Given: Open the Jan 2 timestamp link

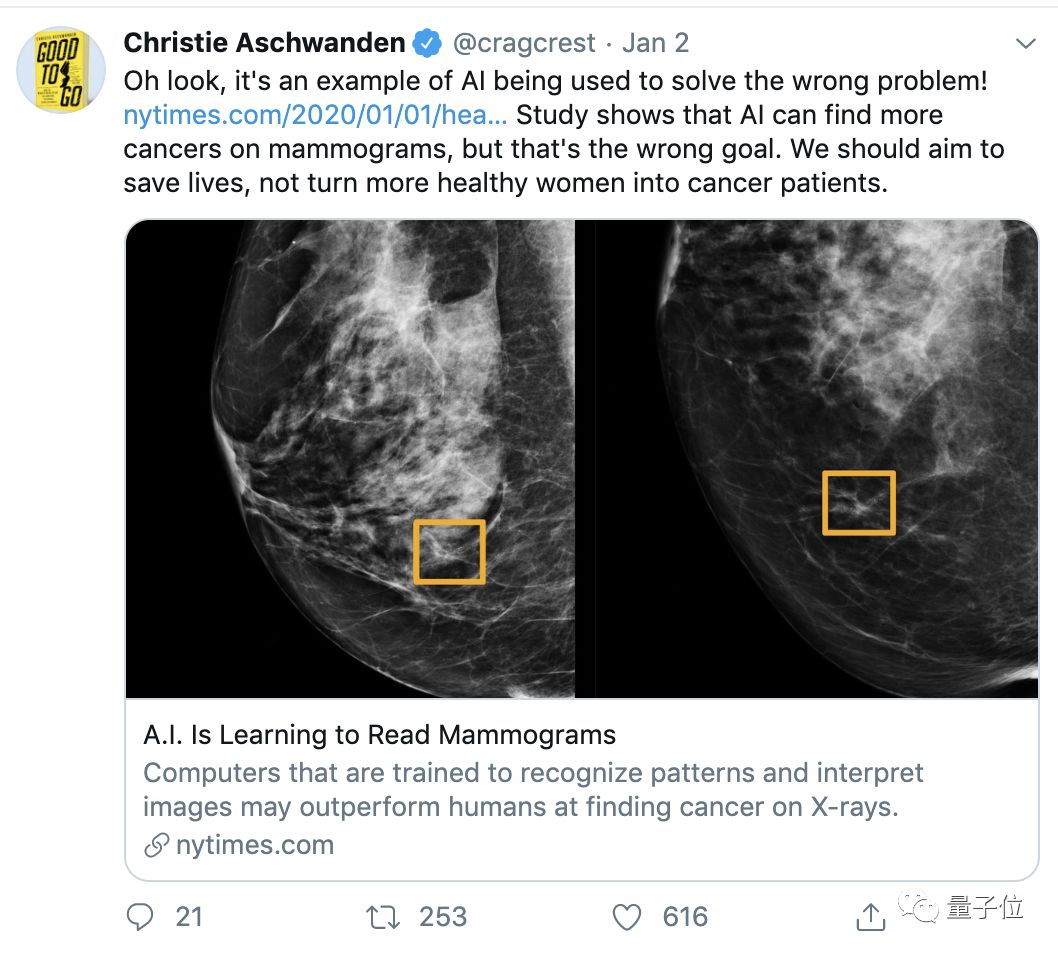Looking at the screenshot, I should coord(655,43).
